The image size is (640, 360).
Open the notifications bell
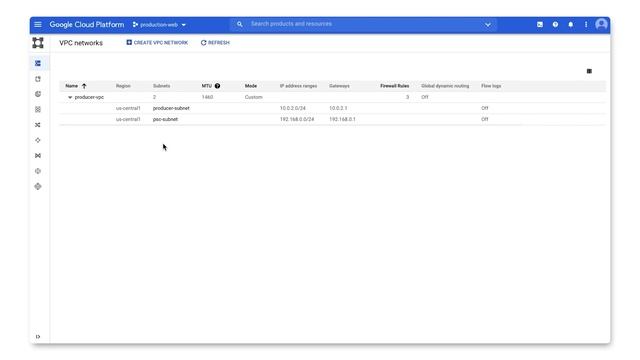(571, 24)
